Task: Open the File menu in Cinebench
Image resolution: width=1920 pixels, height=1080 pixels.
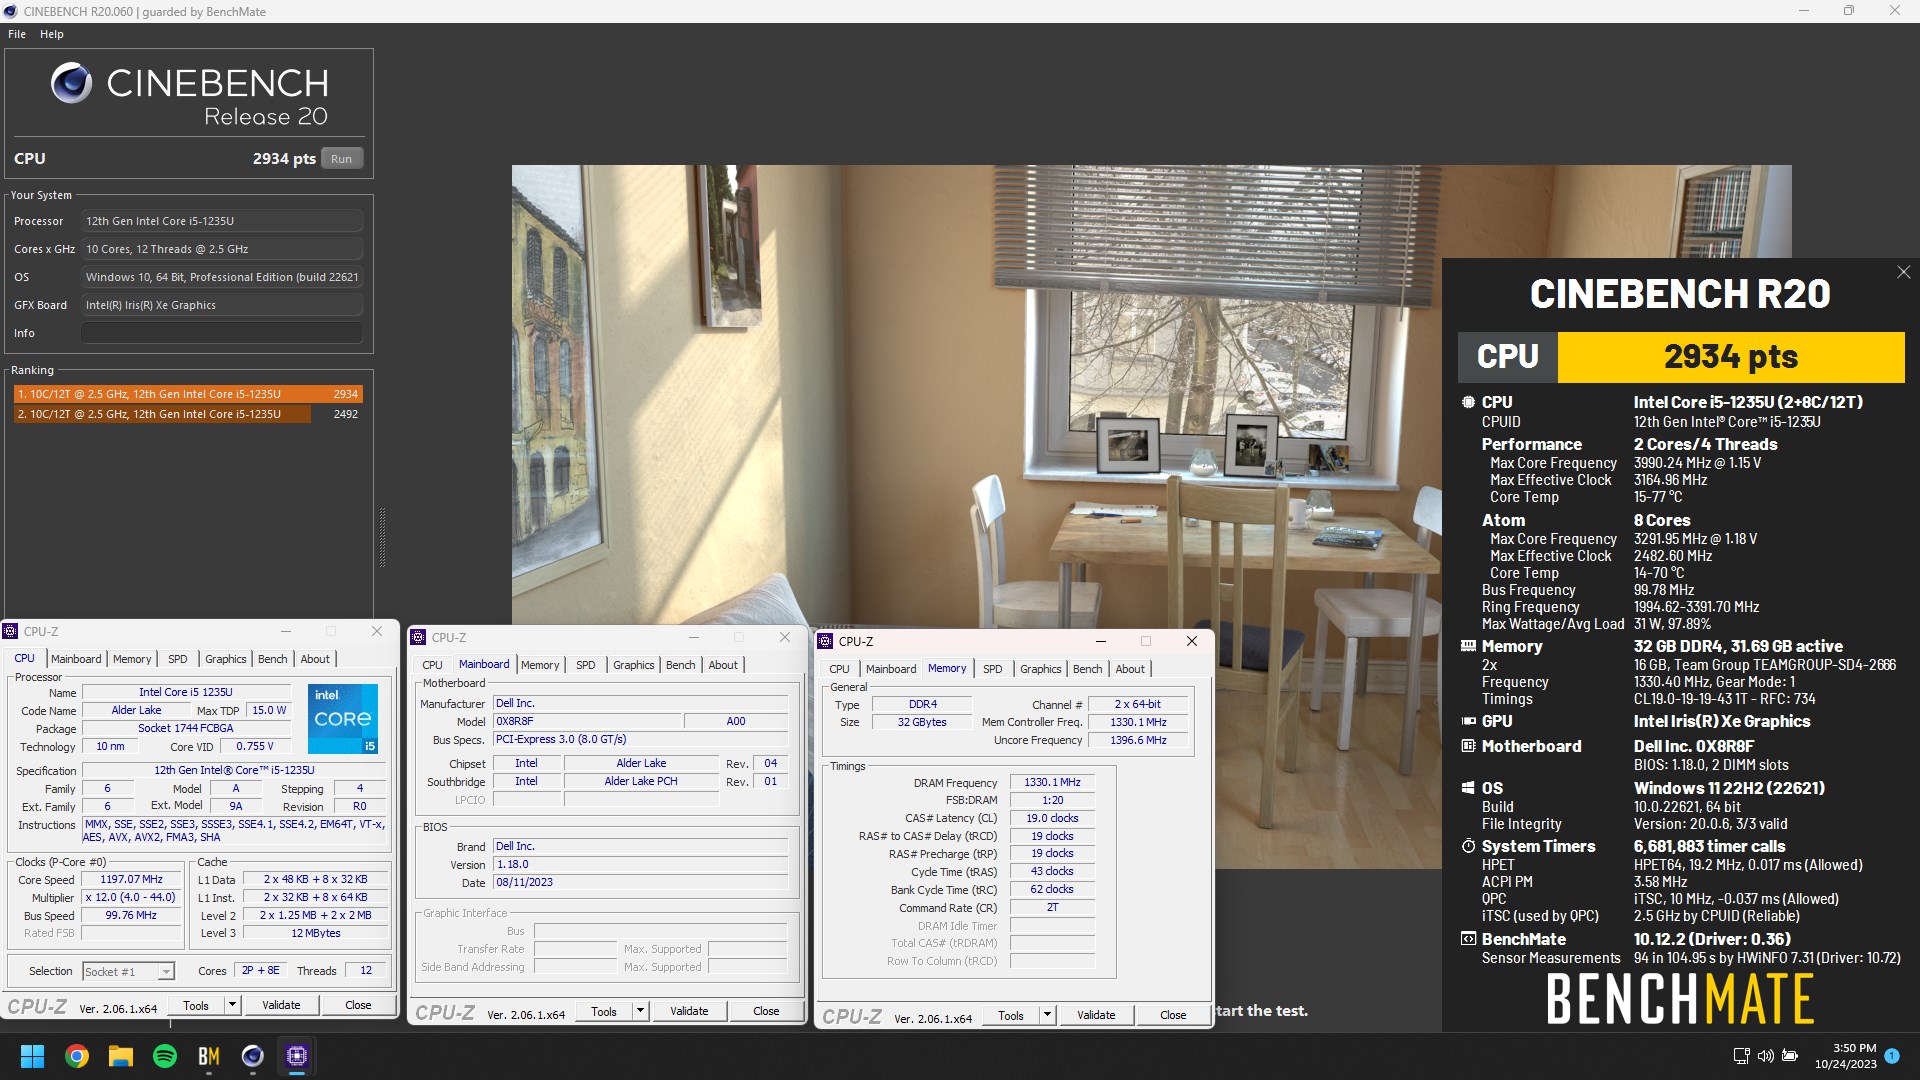Action: tap(17, 34)
